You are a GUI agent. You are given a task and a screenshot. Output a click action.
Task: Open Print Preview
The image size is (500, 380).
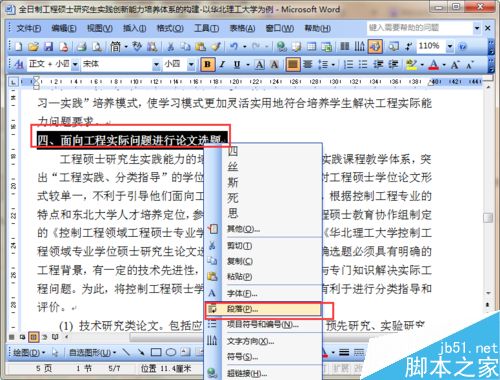(x=97, y=47)
